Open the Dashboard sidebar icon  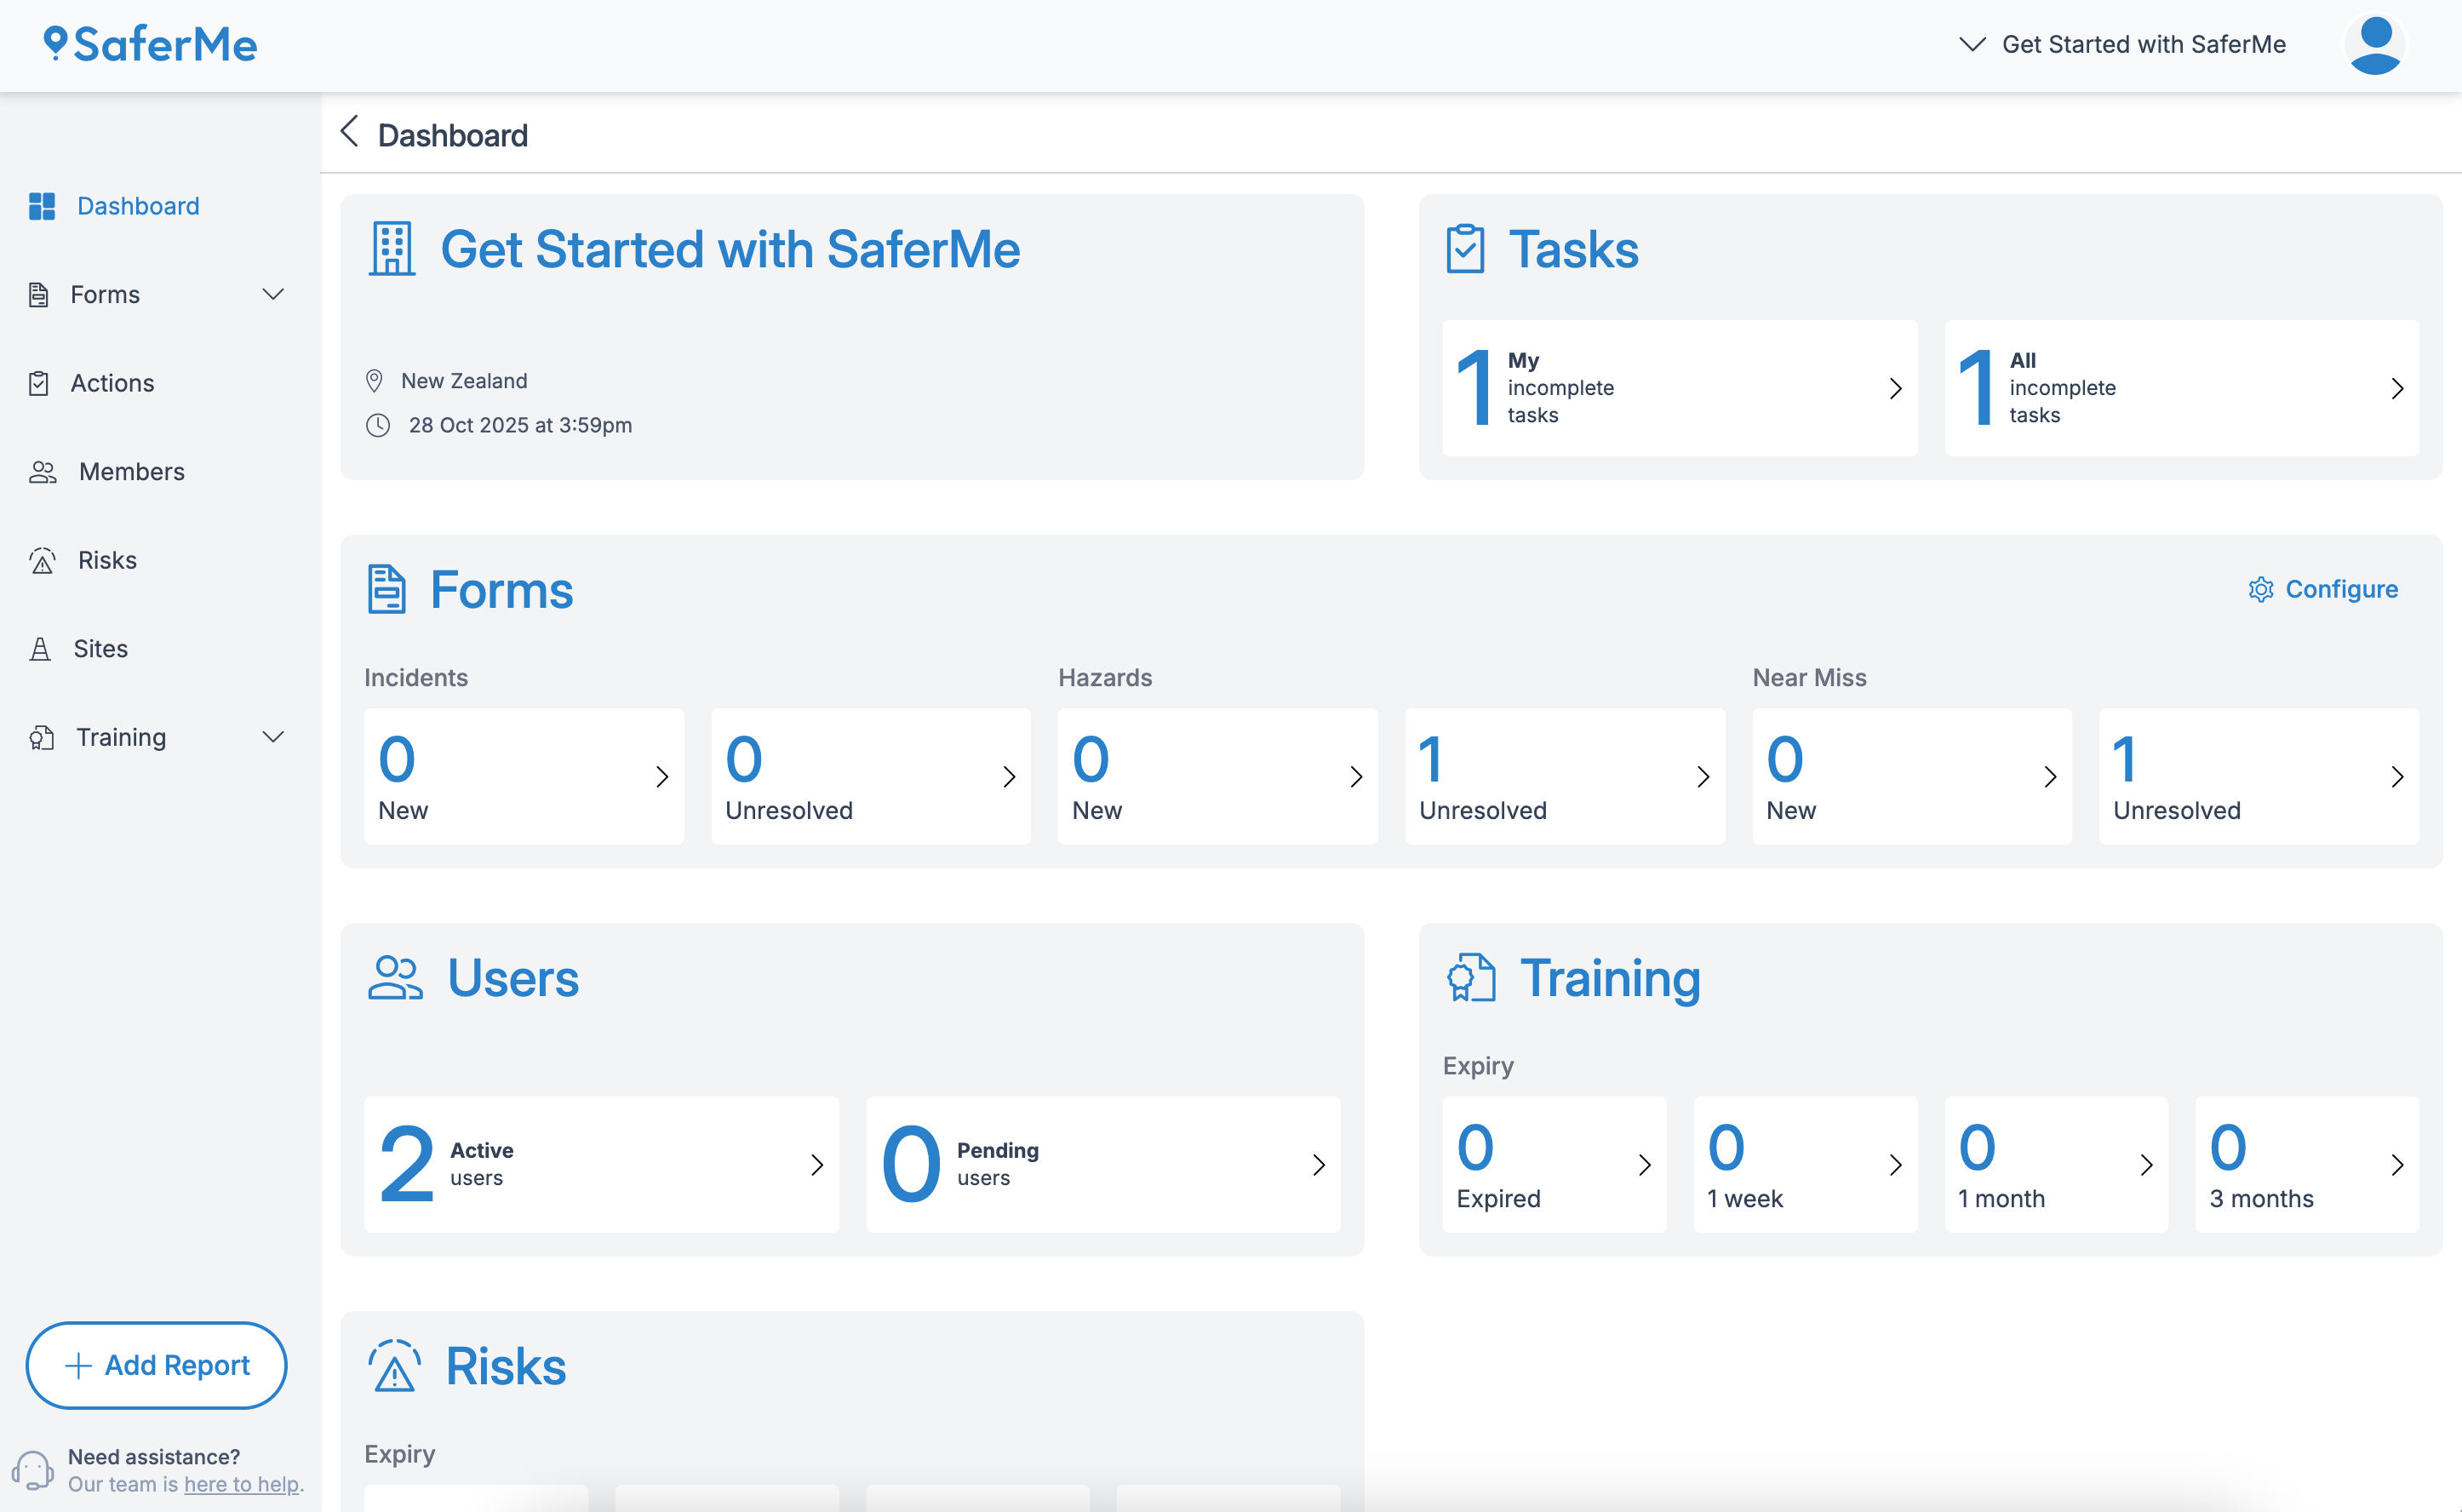42,206
